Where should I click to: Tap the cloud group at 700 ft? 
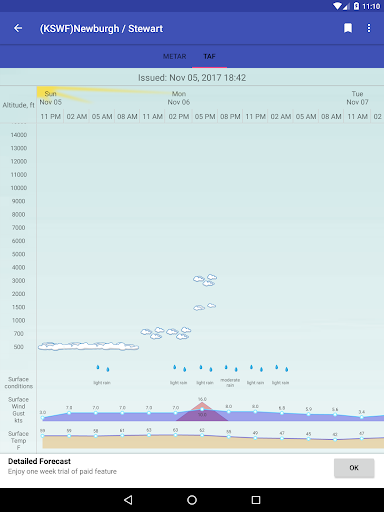166,333
